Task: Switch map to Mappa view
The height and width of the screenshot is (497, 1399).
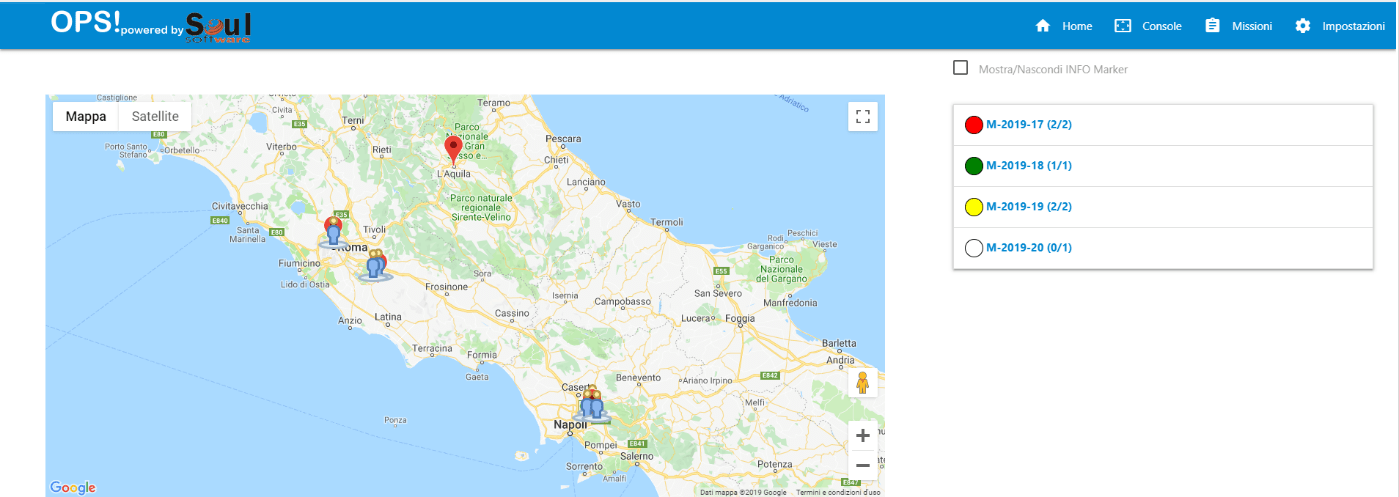Action: [86, 117]
